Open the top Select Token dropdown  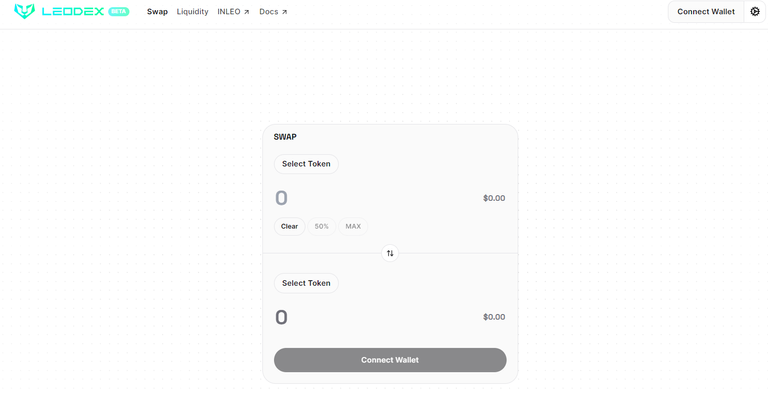coord(306,164)
